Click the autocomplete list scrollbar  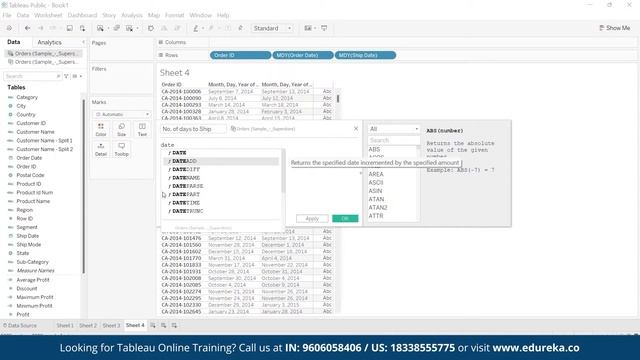point(283,171)
